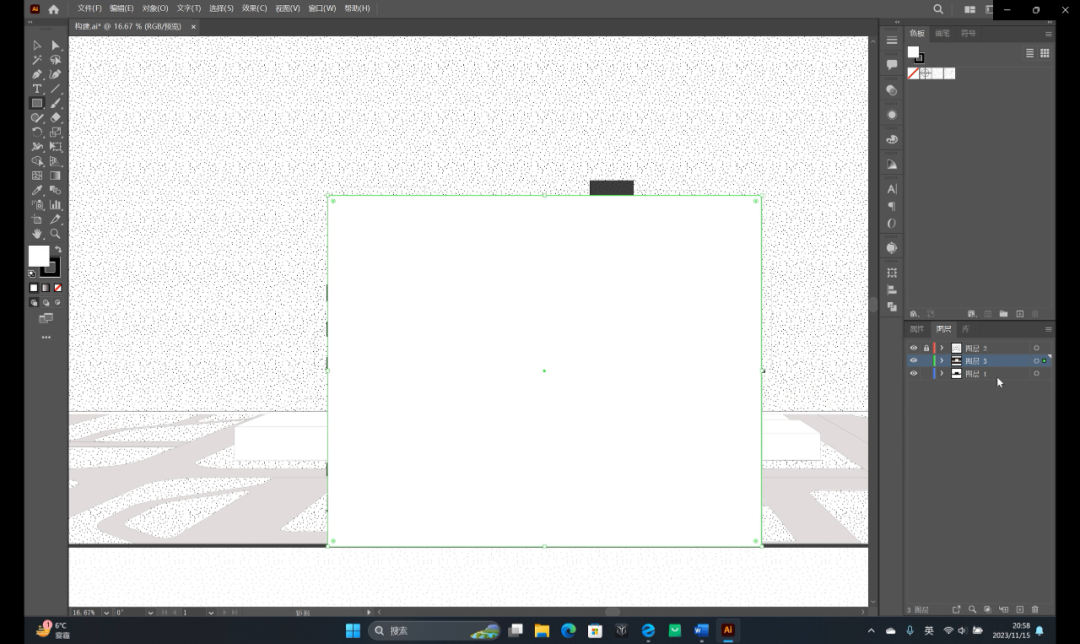Click the white fill color box in toolbar

[x=39, y=256]
